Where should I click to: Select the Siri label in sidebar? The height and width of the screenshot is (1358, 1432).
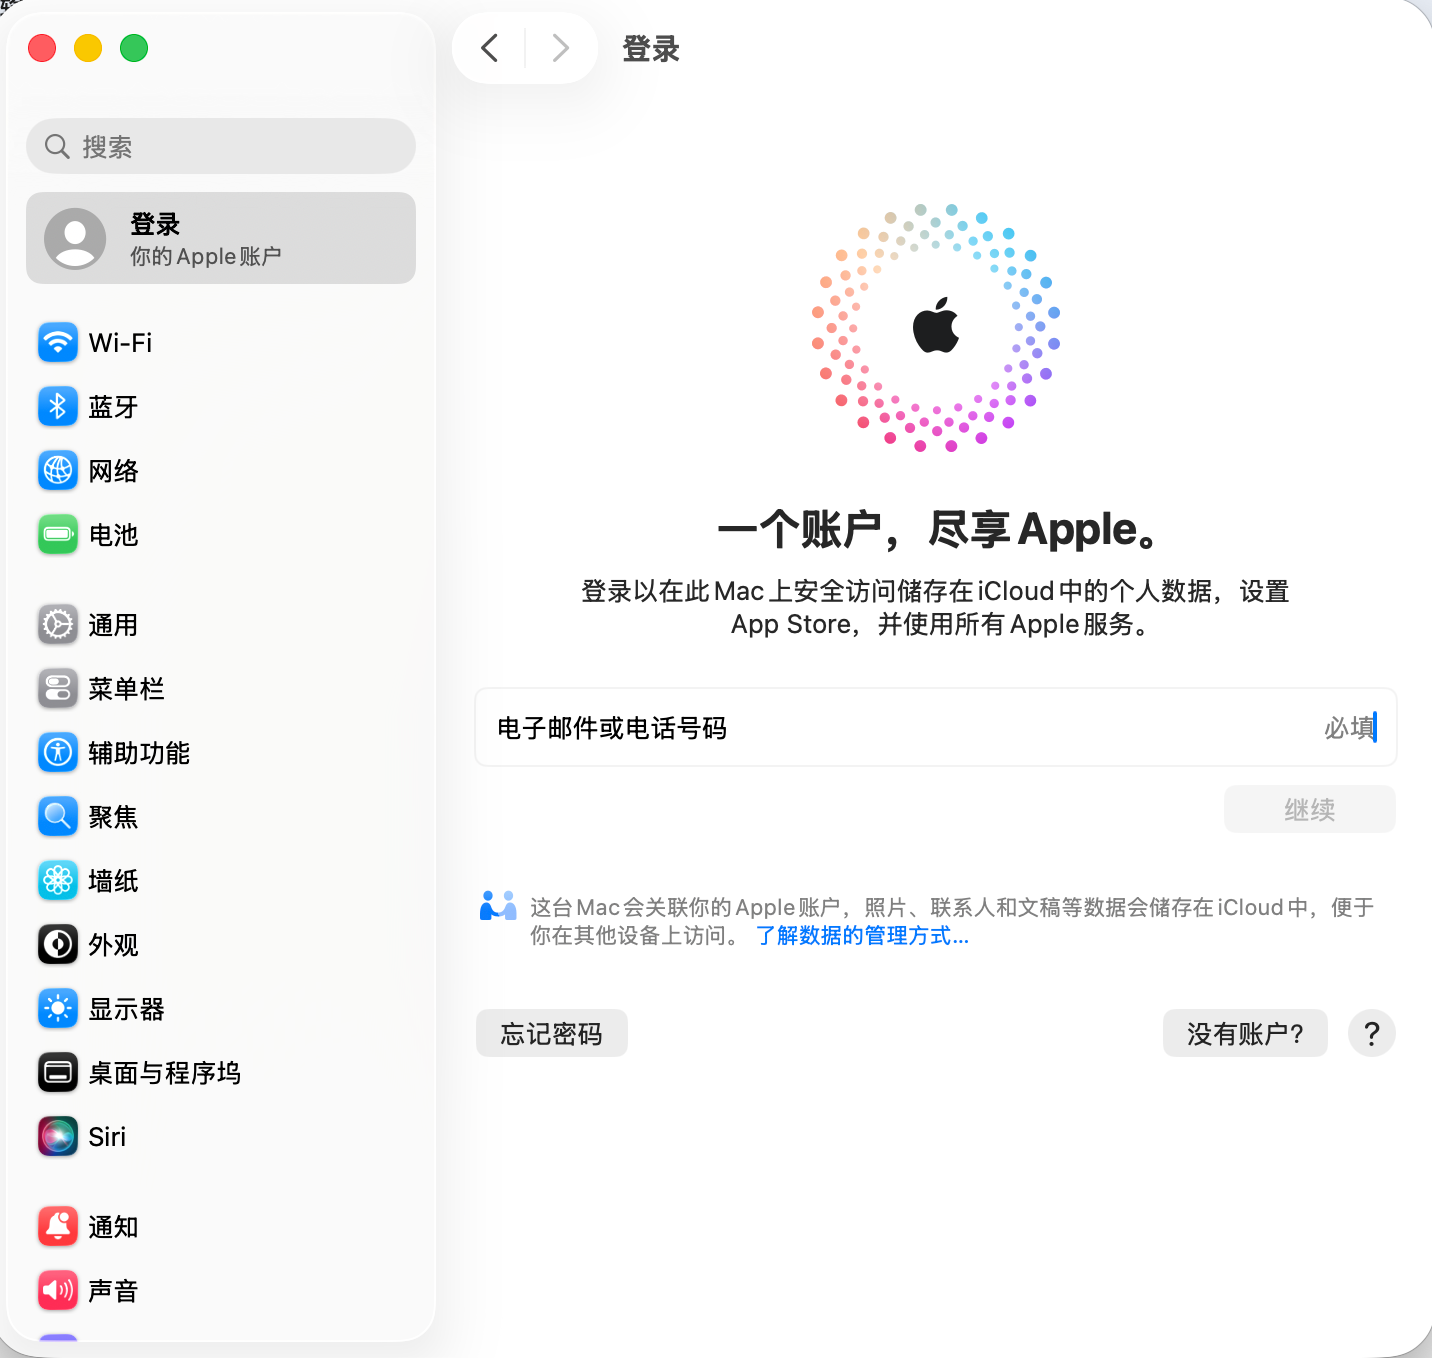[x=107, y=1137]
